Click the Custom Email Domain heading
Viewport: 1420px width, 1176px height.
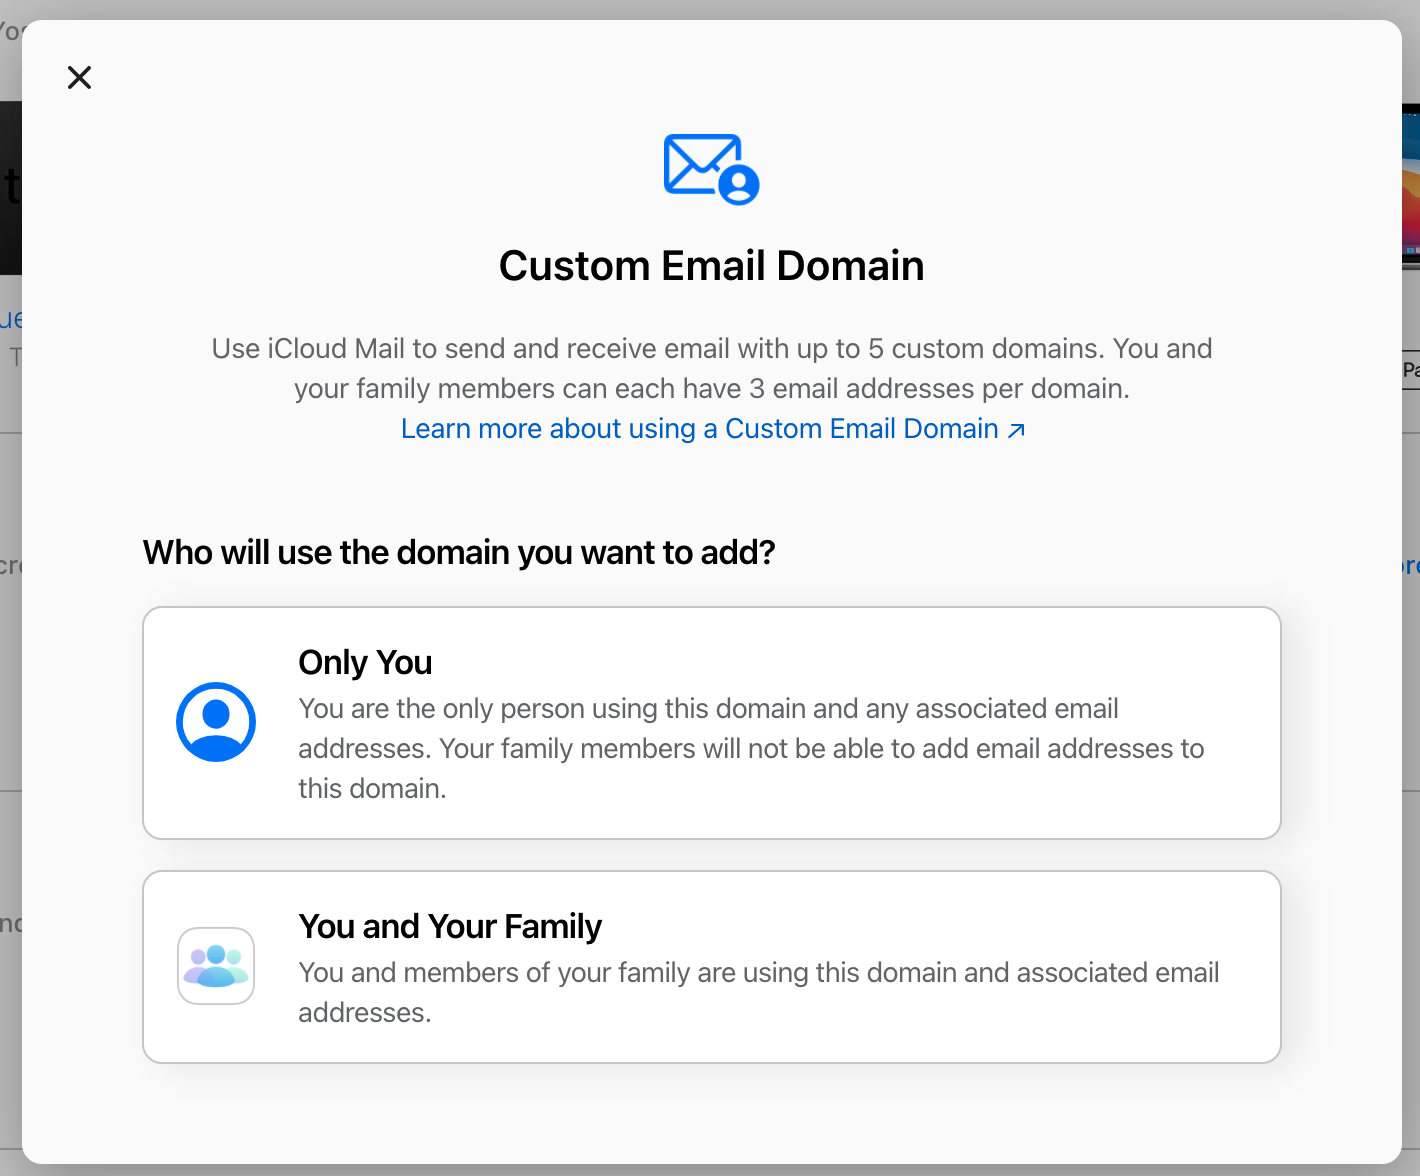pyautogui.click(x=711, y=266)
